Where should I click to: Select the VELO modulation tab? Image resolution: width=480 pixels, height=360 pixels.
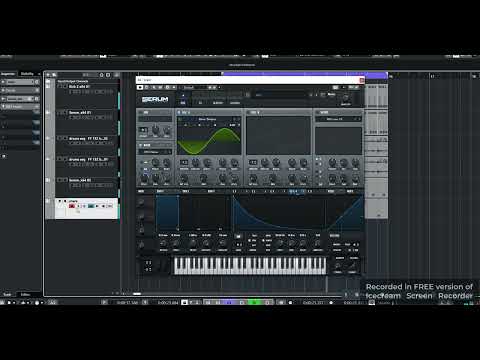point(331,191)
